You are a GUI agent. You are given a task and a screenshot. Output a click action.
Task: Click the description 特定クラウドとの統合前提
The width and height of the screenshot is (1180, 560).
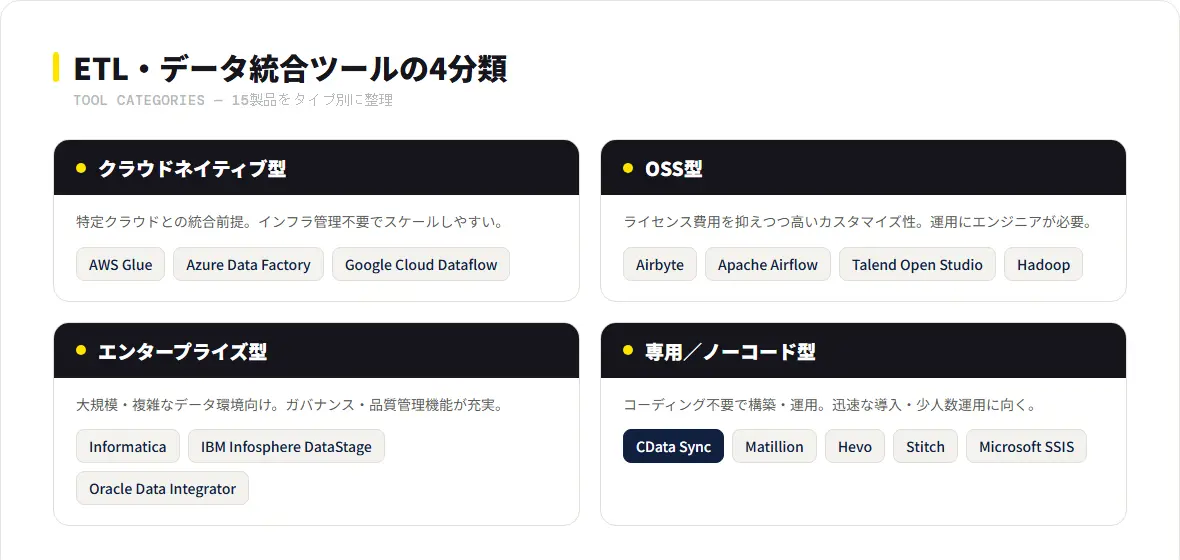tap(290, 223)
